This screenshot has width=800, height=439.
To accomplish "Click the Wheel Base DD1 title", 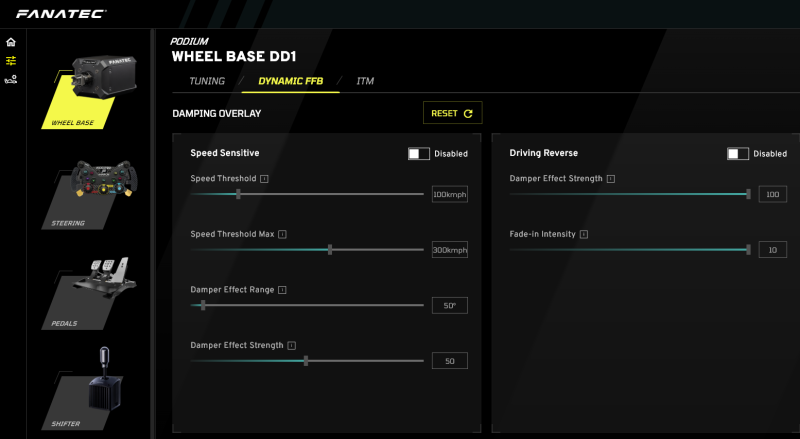I will pos(234,56).
